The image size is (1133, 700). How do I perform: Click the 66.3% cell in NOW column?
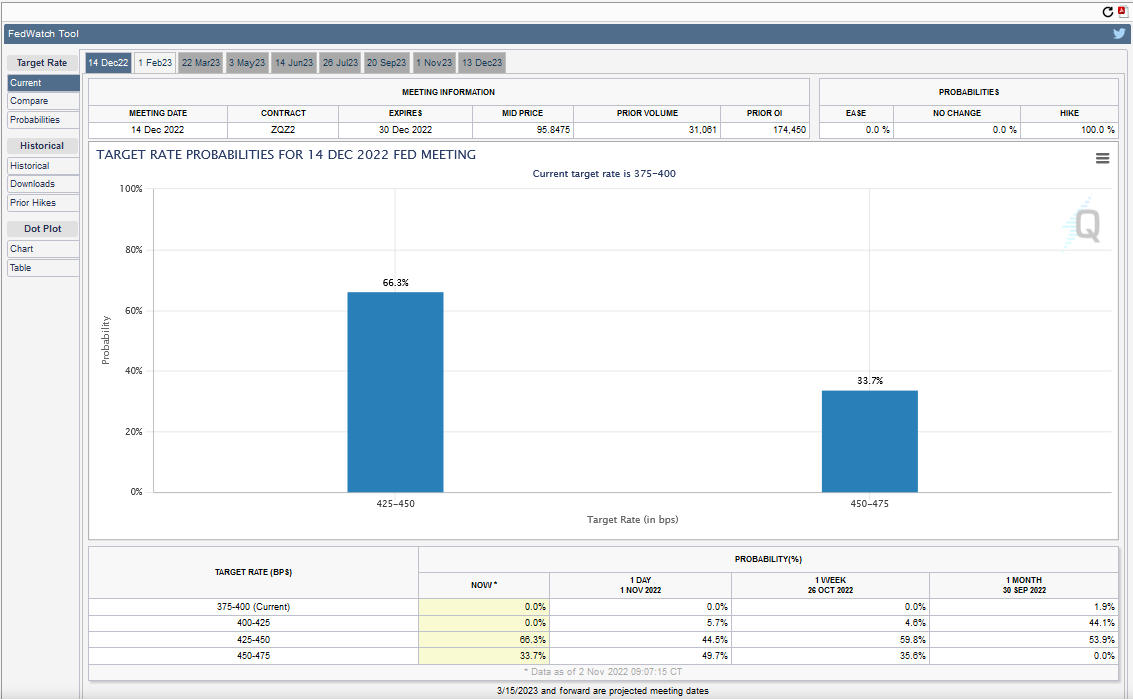coord(483,640)
